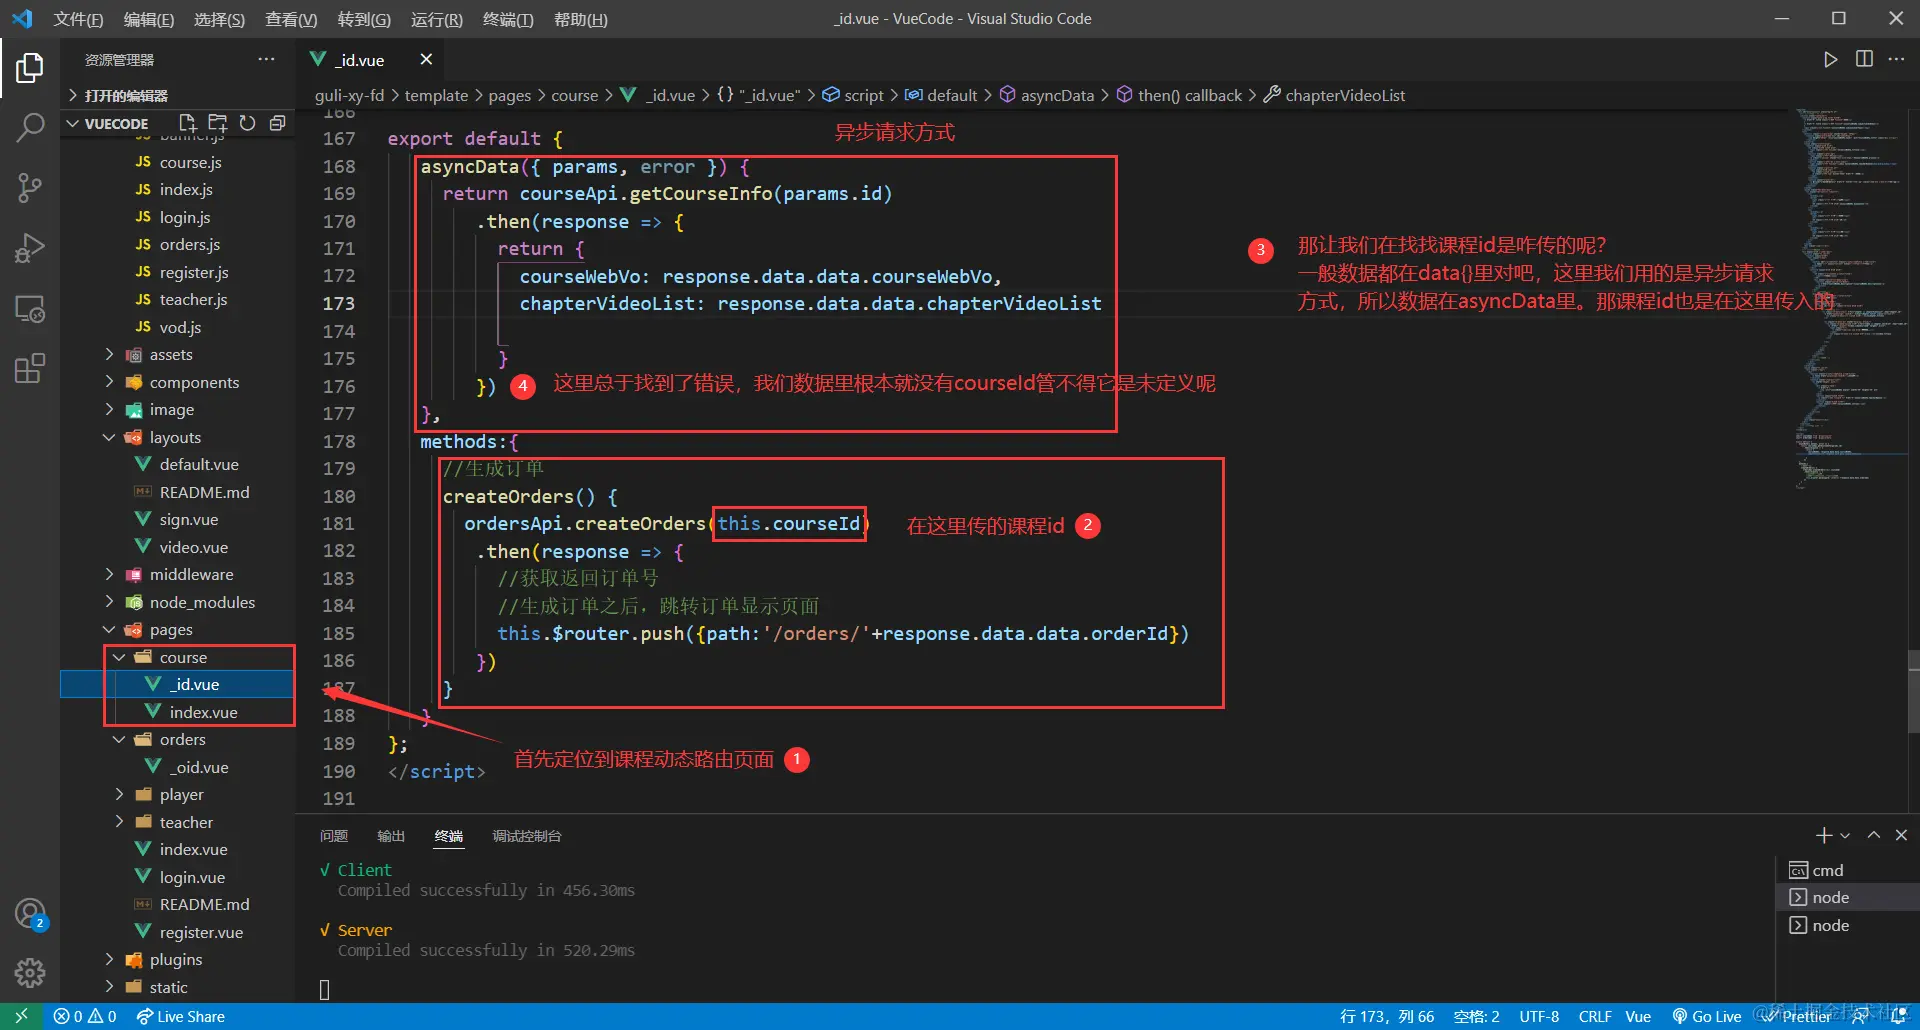Open the Accounts menu icon
This screenshot has width=1920, height=1030.
point(30,913)
